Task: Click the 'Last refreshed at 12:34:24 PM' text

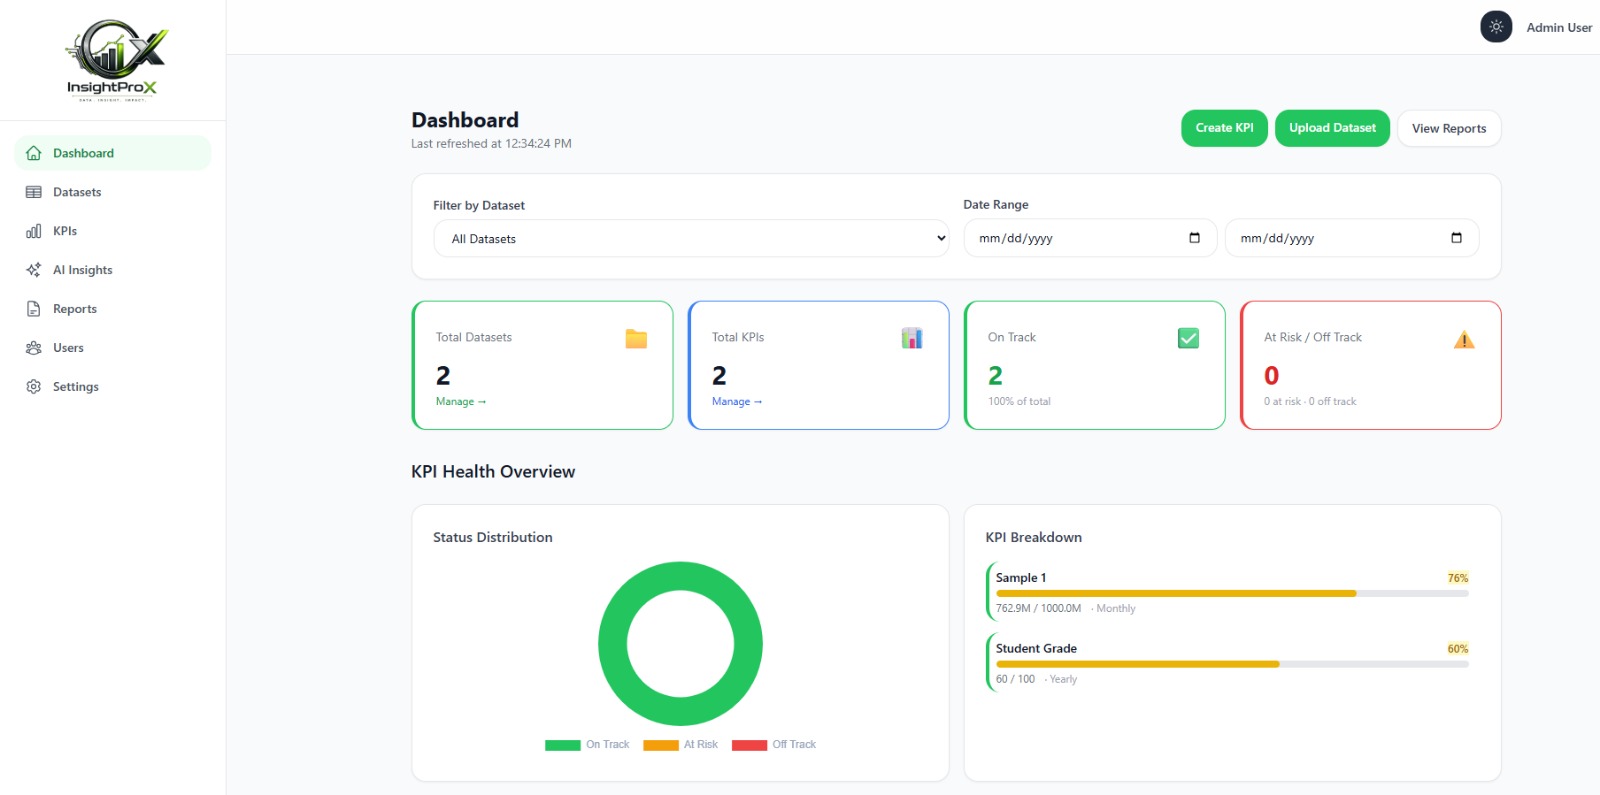Action: (491, 144)
